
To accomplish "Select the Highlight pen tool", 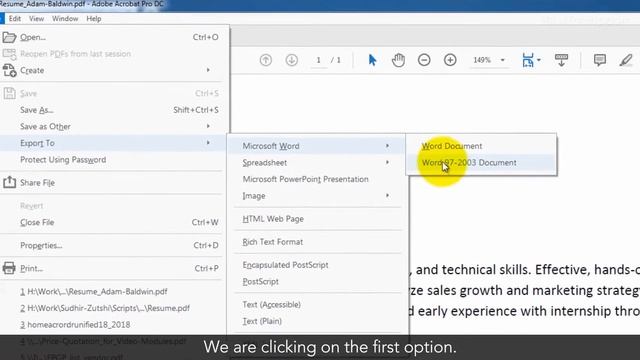I will tap(625, 60).
